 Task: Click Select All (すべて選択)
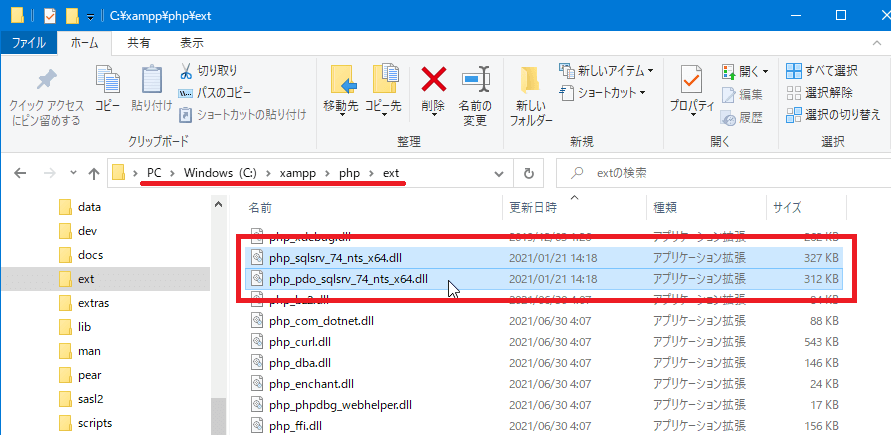coord(821,71)
